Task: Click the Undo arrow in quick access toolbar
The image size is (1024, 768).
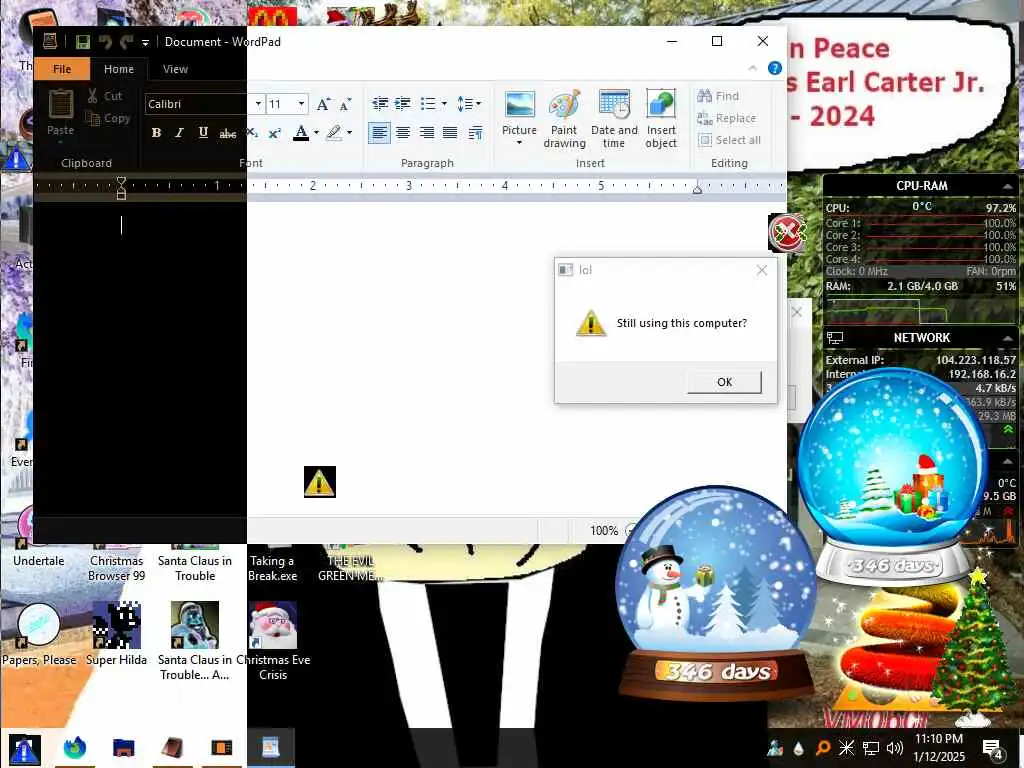Action: coord(104,42)
